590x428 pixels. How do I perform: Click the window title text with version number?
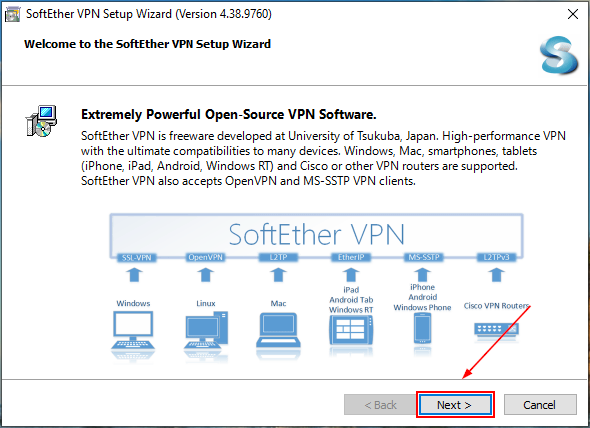click(149, 14)
